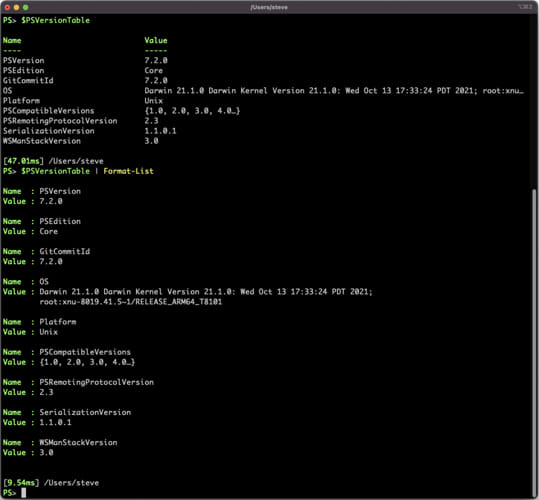Click 'Unix' value in the table output

pyautogui.click(x=154, y=101)
